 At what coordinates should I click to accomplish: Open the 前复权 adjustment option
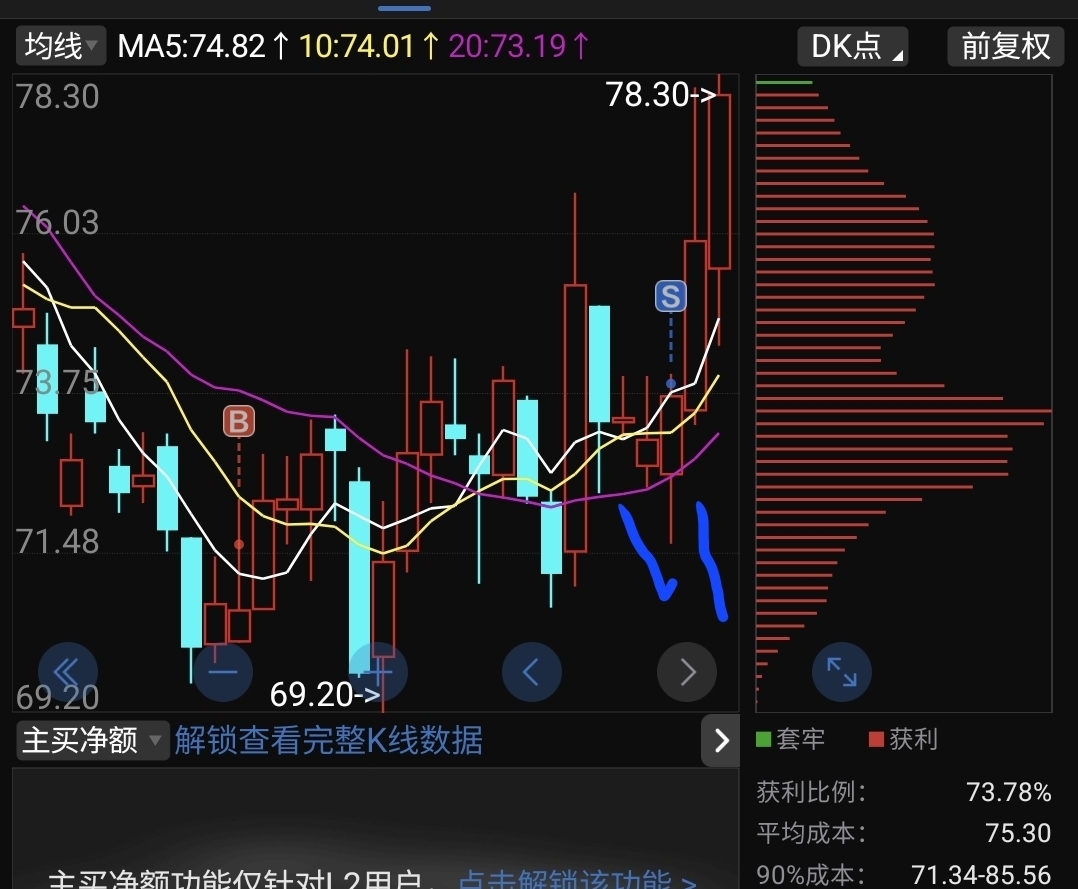[1005, 46]
